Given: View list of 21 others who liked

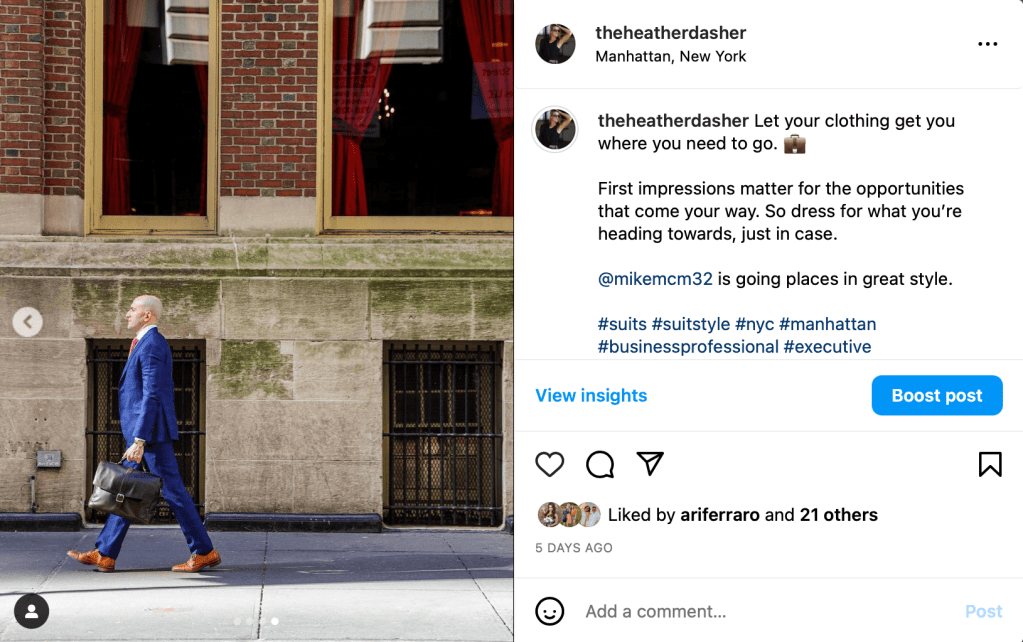Looking at the screenshot, I should 838,515.
